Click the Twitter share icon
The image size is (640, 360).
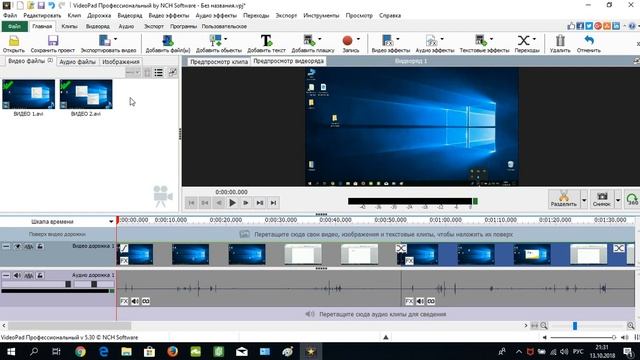589,26
